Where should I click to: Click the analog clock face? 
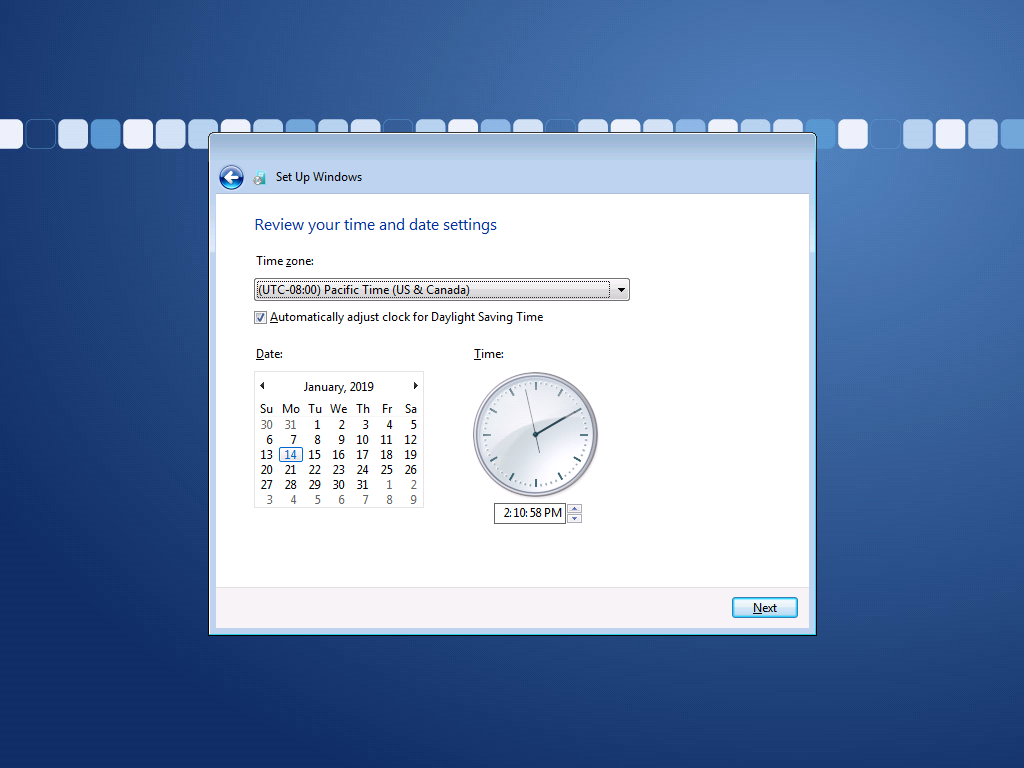535,434
